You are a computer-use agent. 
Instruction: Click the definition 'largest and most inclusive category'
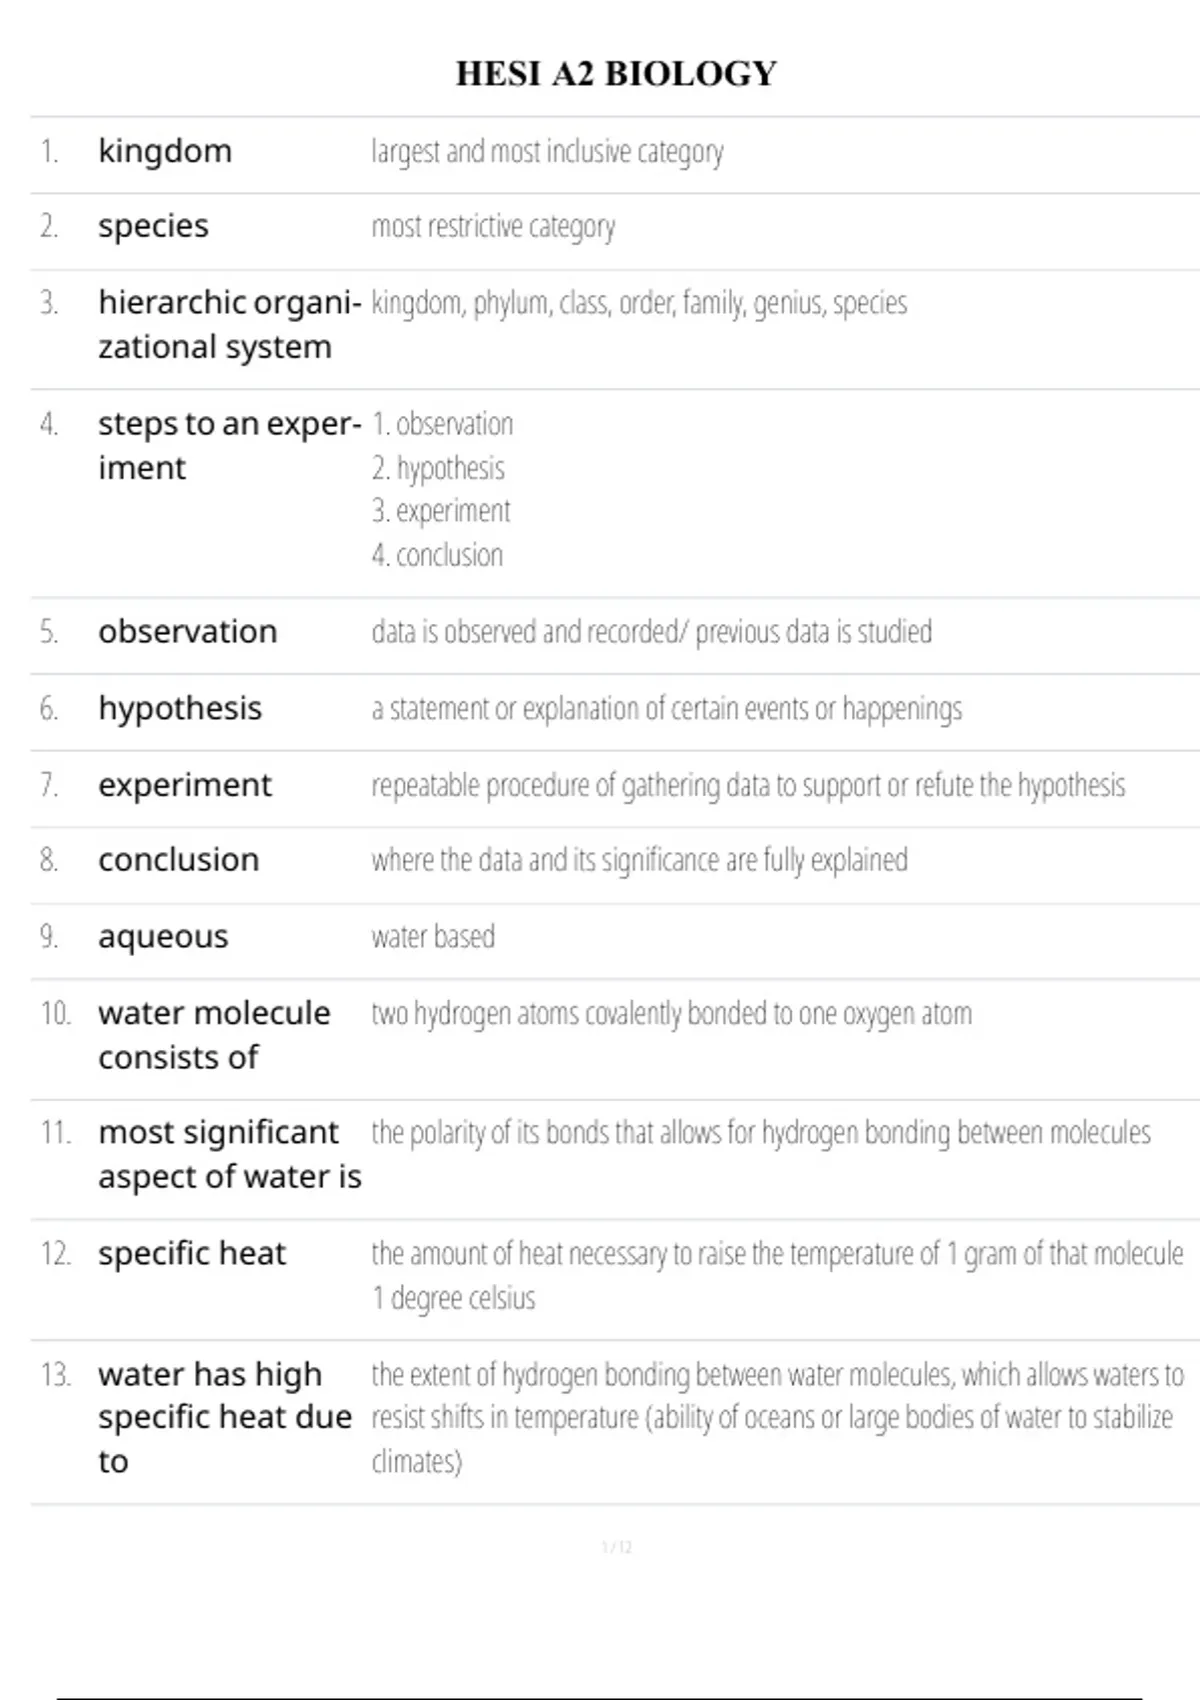[547, 151]
